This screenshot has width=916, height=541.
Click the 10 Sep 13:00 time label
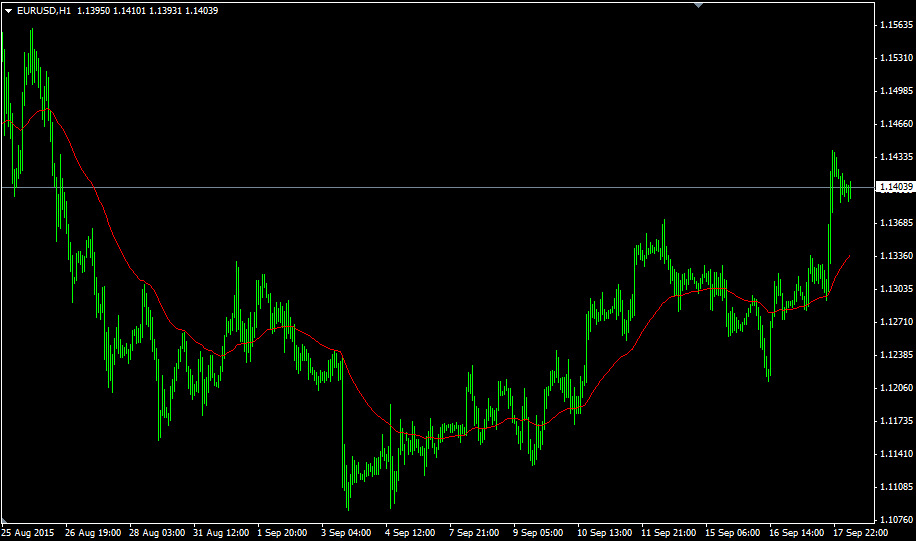(x=605, y=533)
